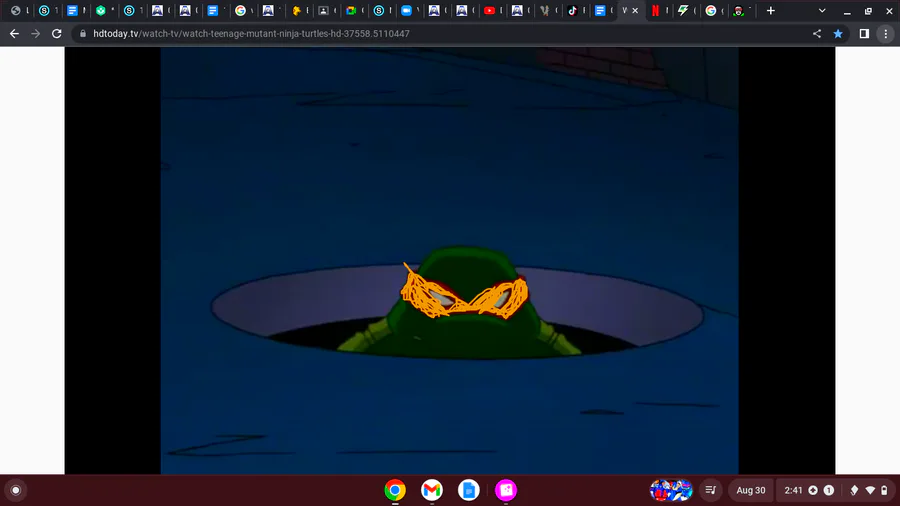This screenshot has width=900, height=506.
Task: Switch to the Netflix tab
Action: (655, 10)
